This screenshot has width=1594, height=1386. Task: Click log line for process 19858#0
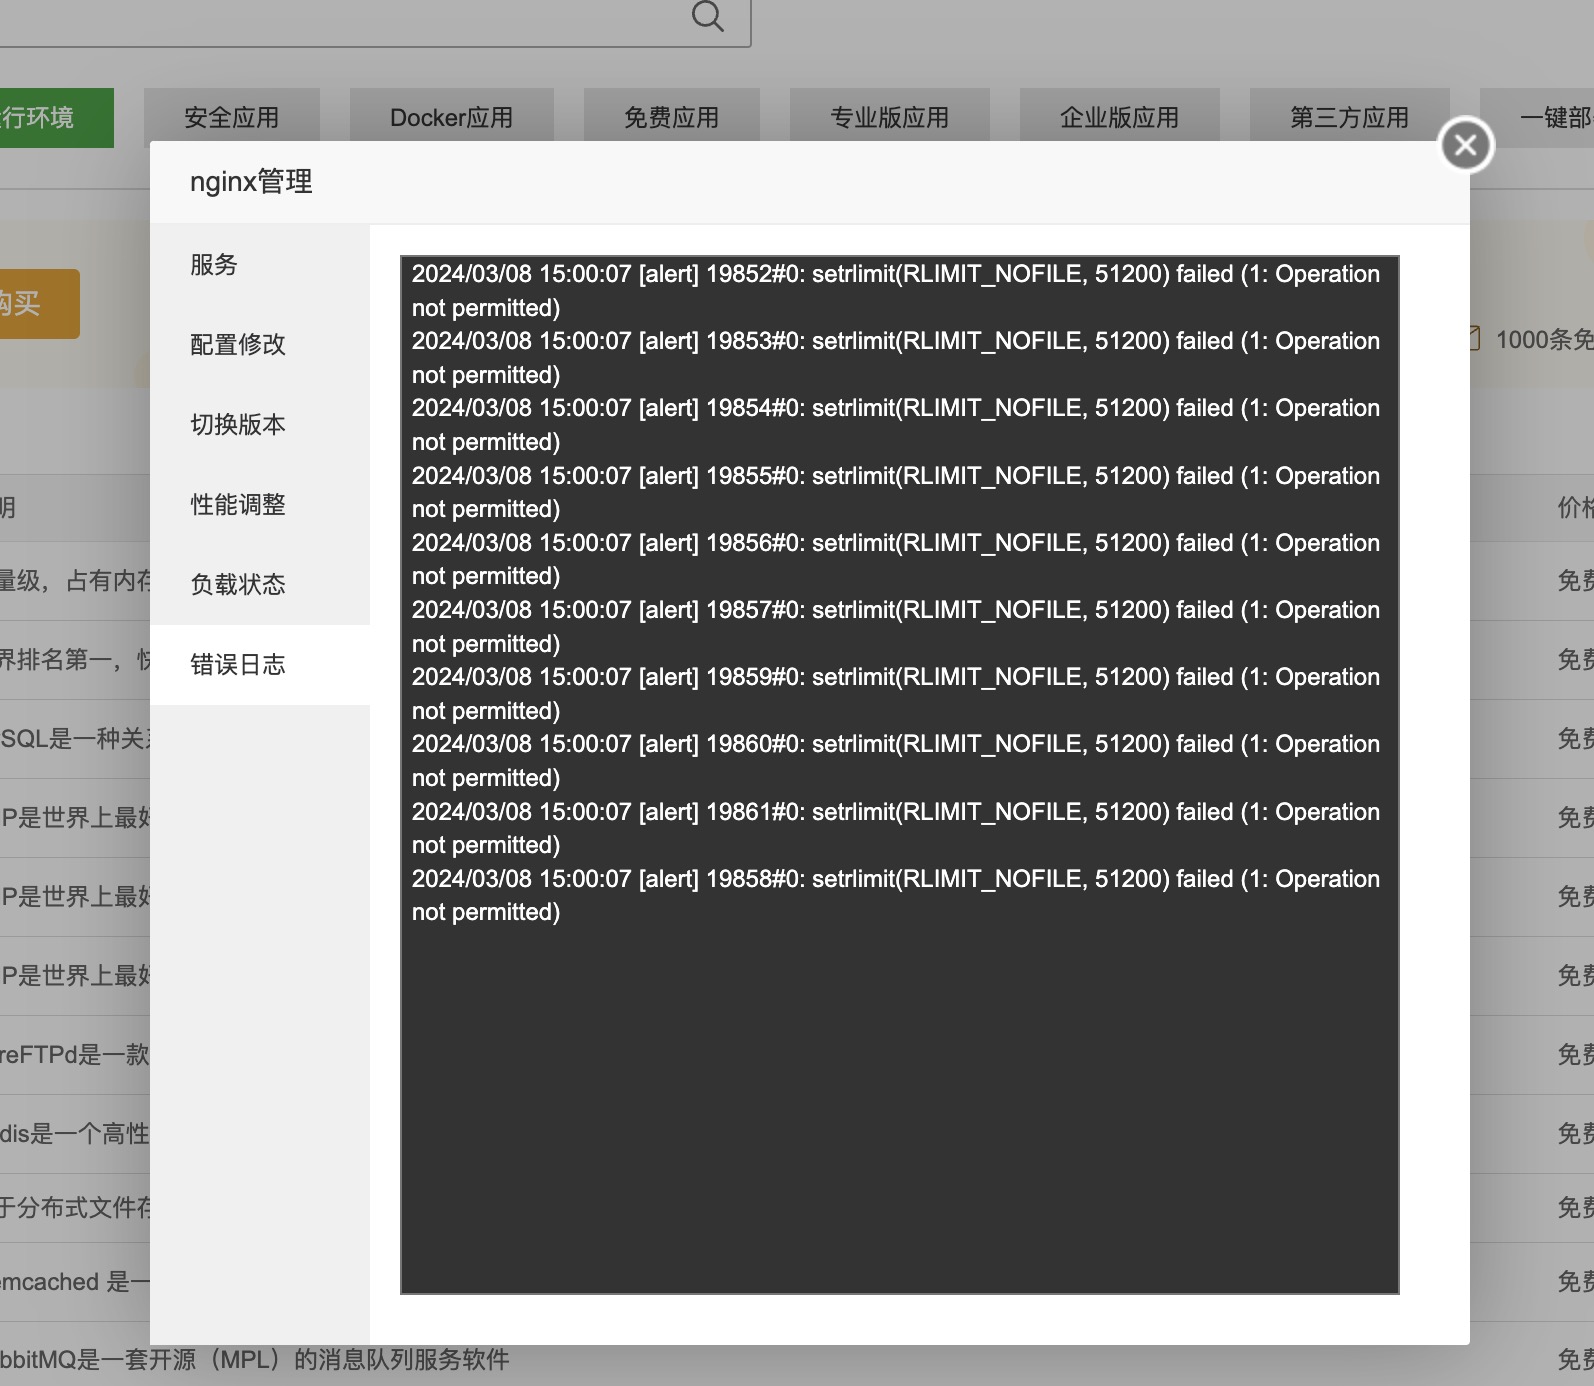(x=896, y=895)
